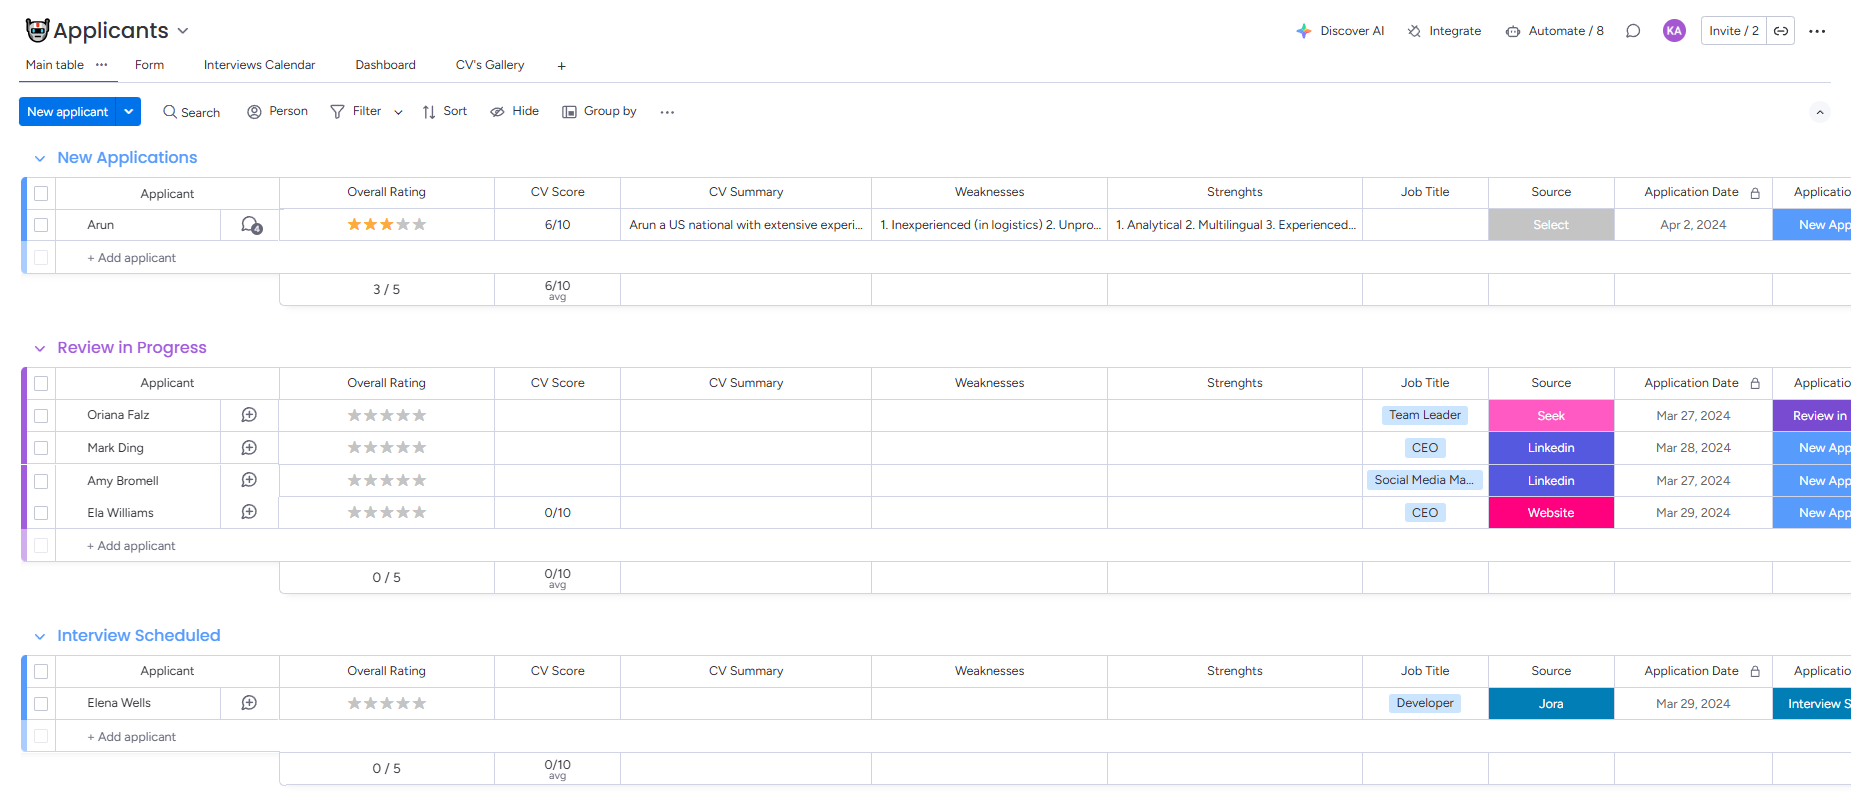The height and width of the screenshot is (799, 1851).
Task: Tick the checkbox for Oriana Falz
Action: click(41, 416)
